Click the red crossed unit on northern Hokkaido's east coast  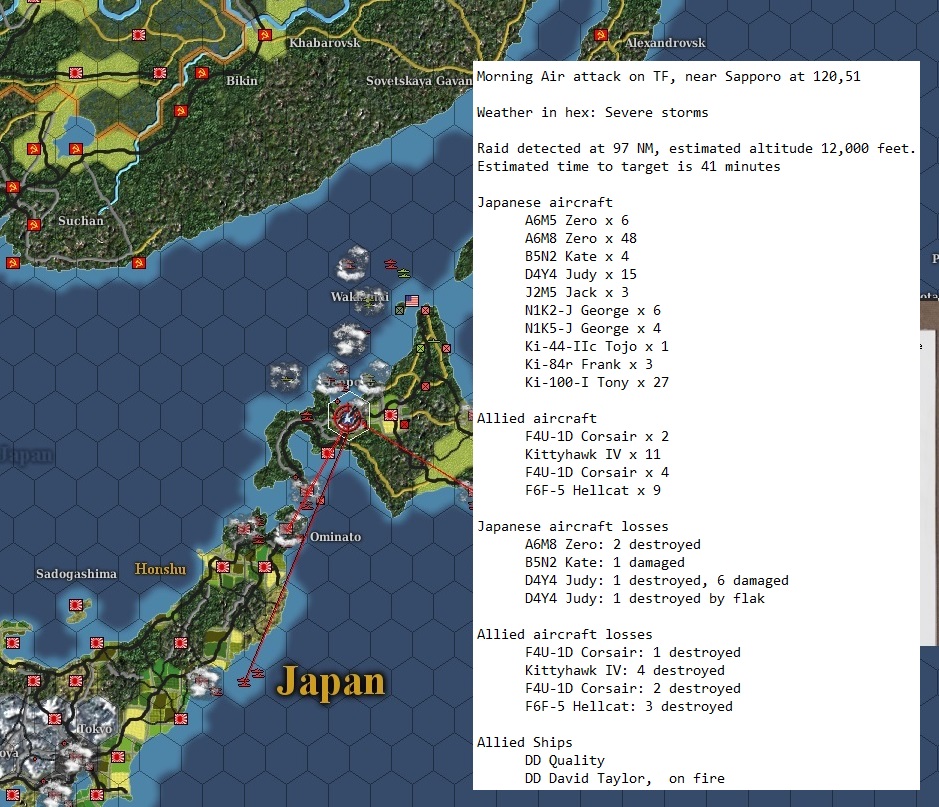pos(446,348)
